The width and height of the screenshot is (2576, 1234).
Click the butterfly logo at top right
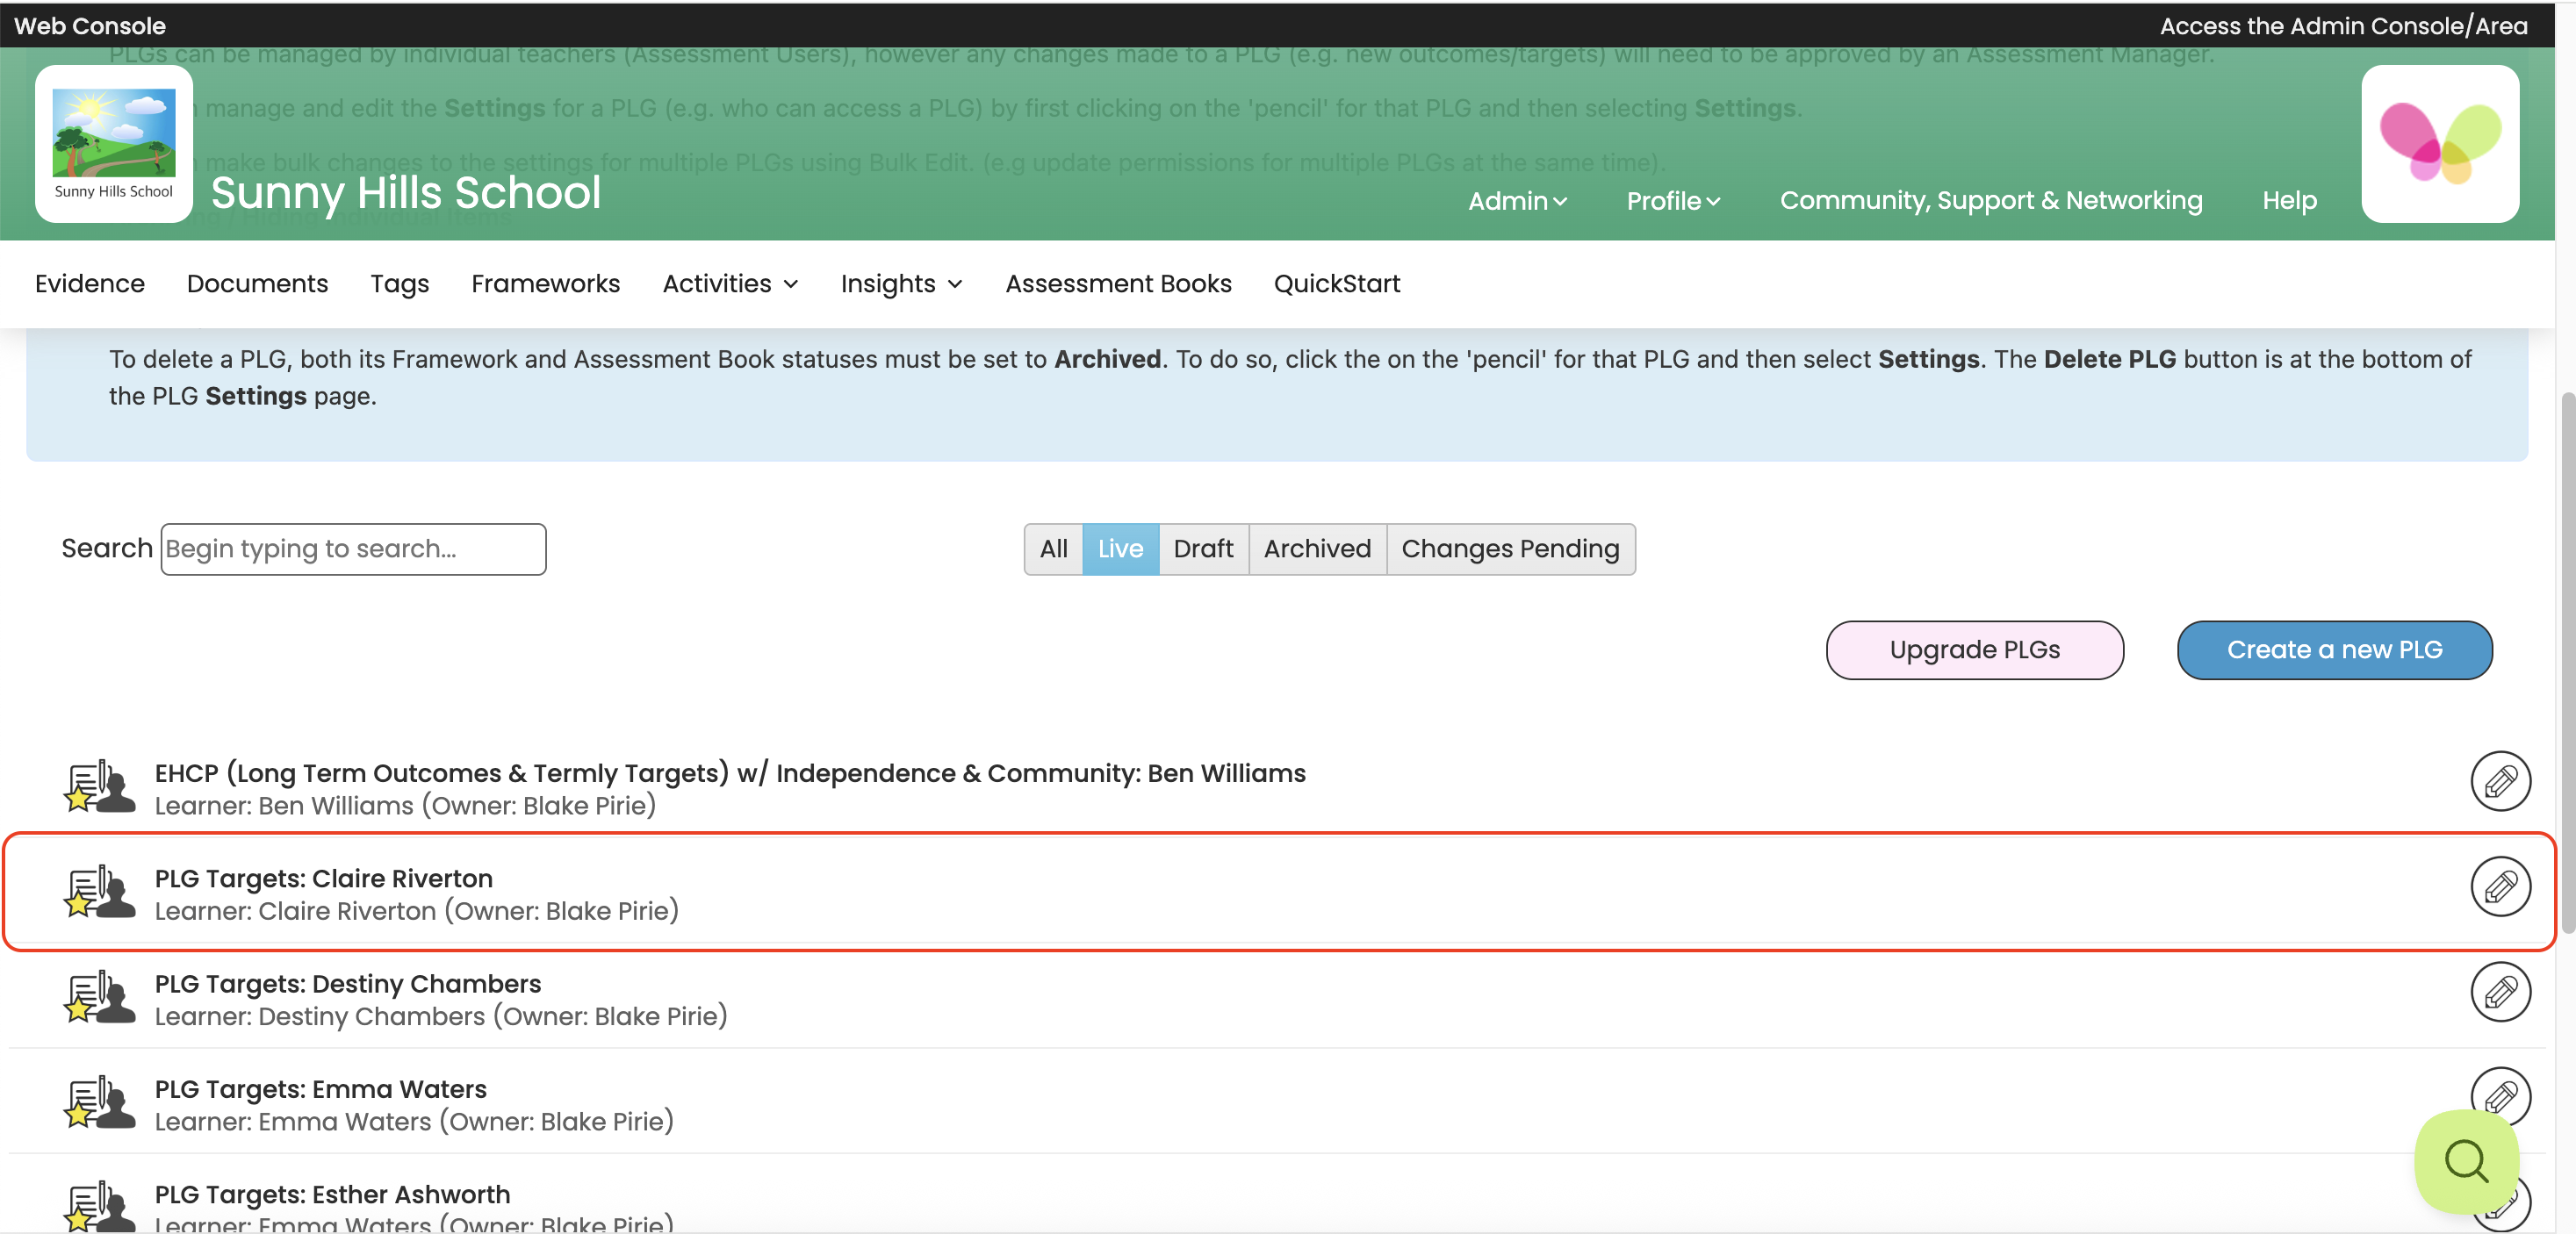2439,143
